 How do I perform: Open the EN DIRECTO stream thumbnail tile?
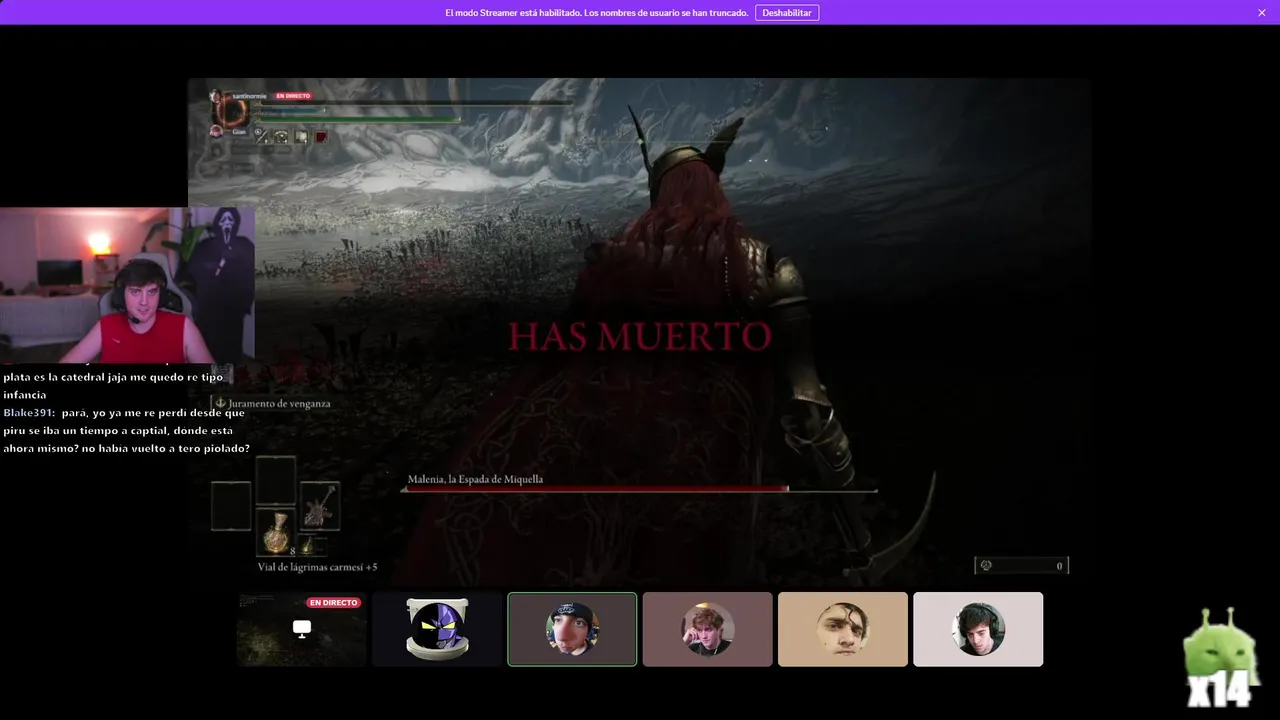(302, 629)
